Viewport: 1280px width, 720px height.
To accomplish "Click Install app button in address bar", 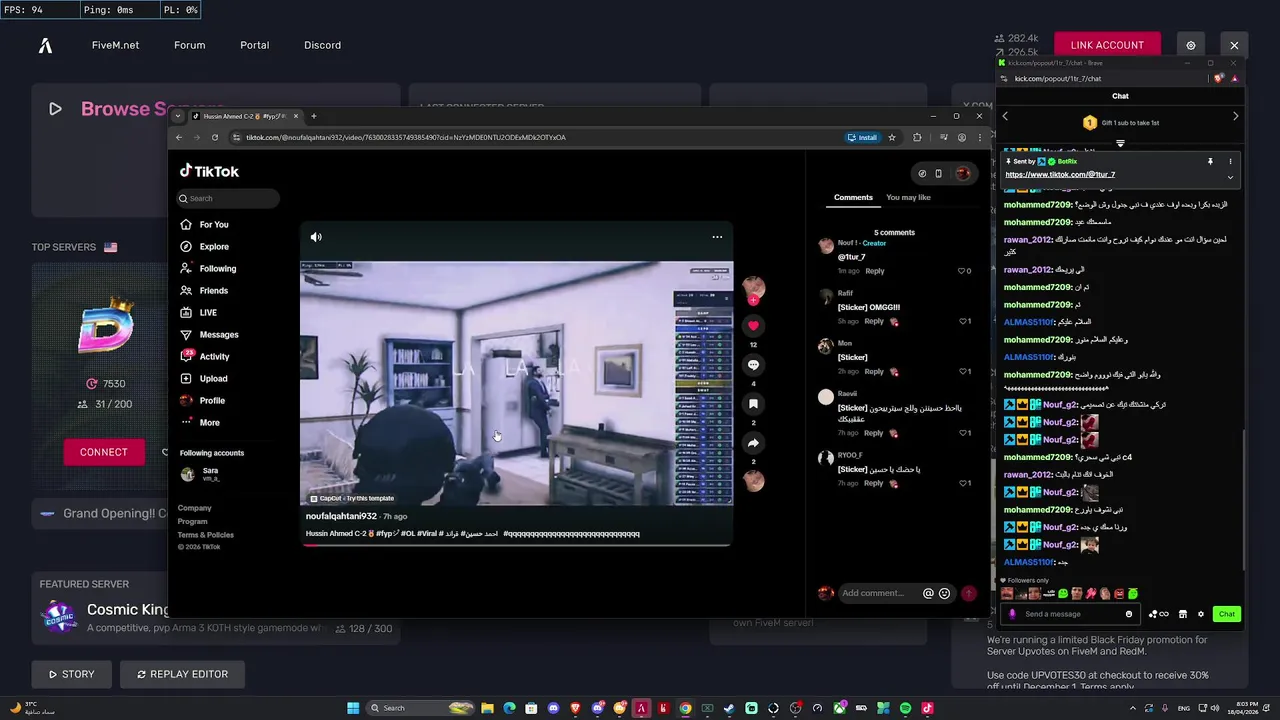I will coord(863,137).
